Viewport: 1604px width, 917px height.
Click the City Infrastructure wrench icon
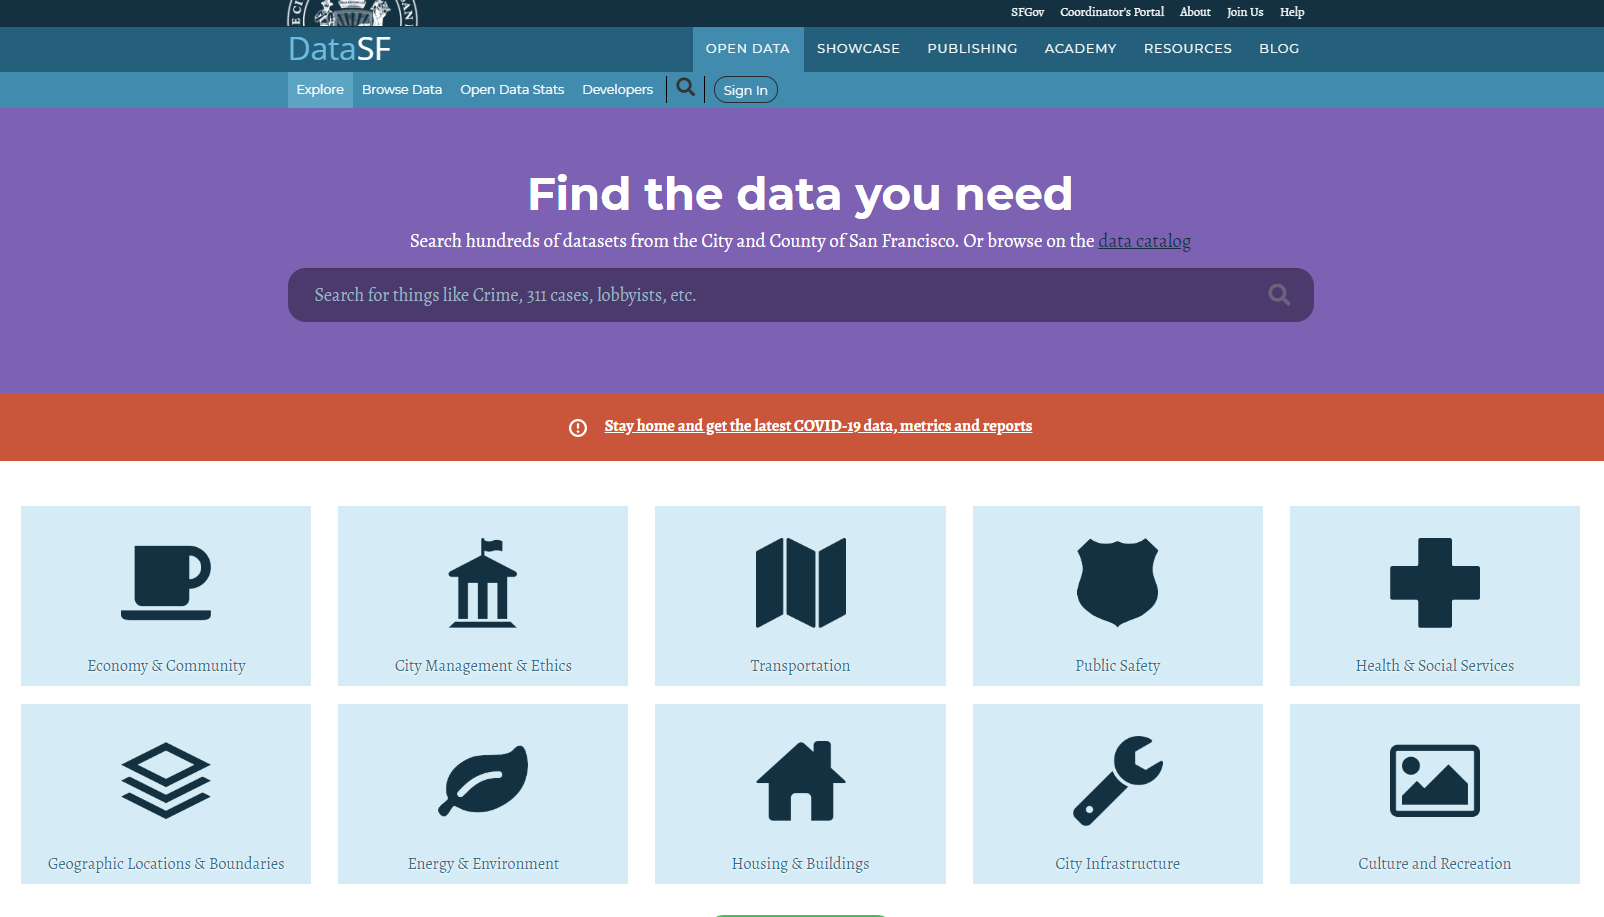[x=1117, y=780]
